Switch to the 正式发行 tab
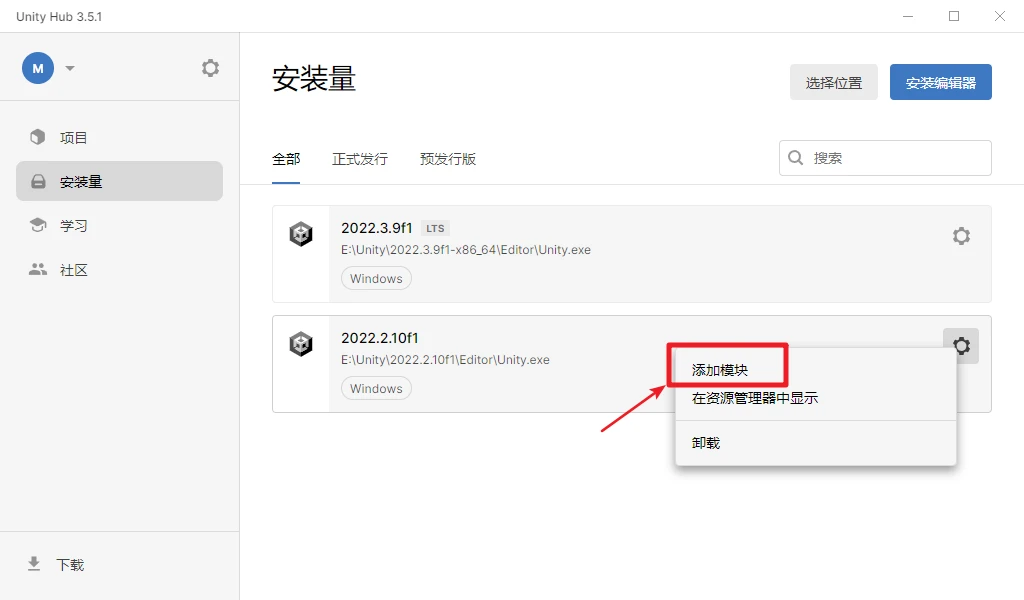The height and width of the screenshot is (600, 1024). point(360,159)
